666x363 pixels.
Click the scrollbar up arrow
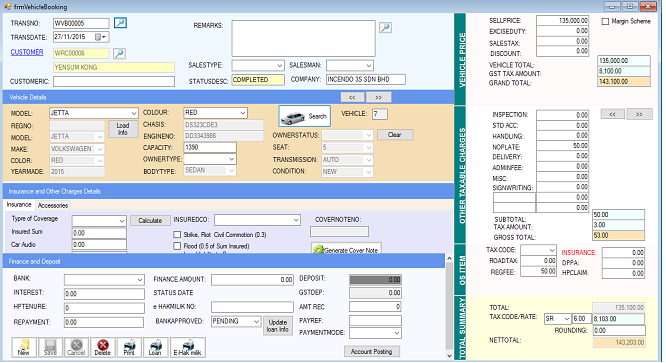[449, 258]
